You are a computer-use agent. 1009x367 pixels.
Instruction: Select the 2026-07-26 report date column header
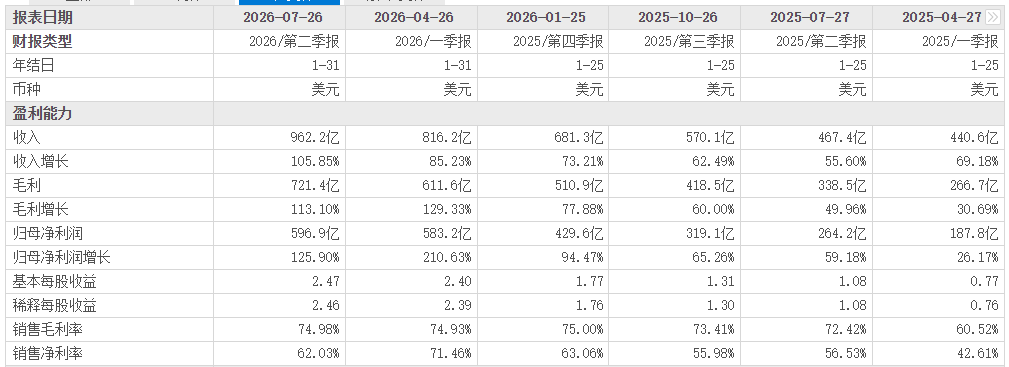tap(283, 17)
